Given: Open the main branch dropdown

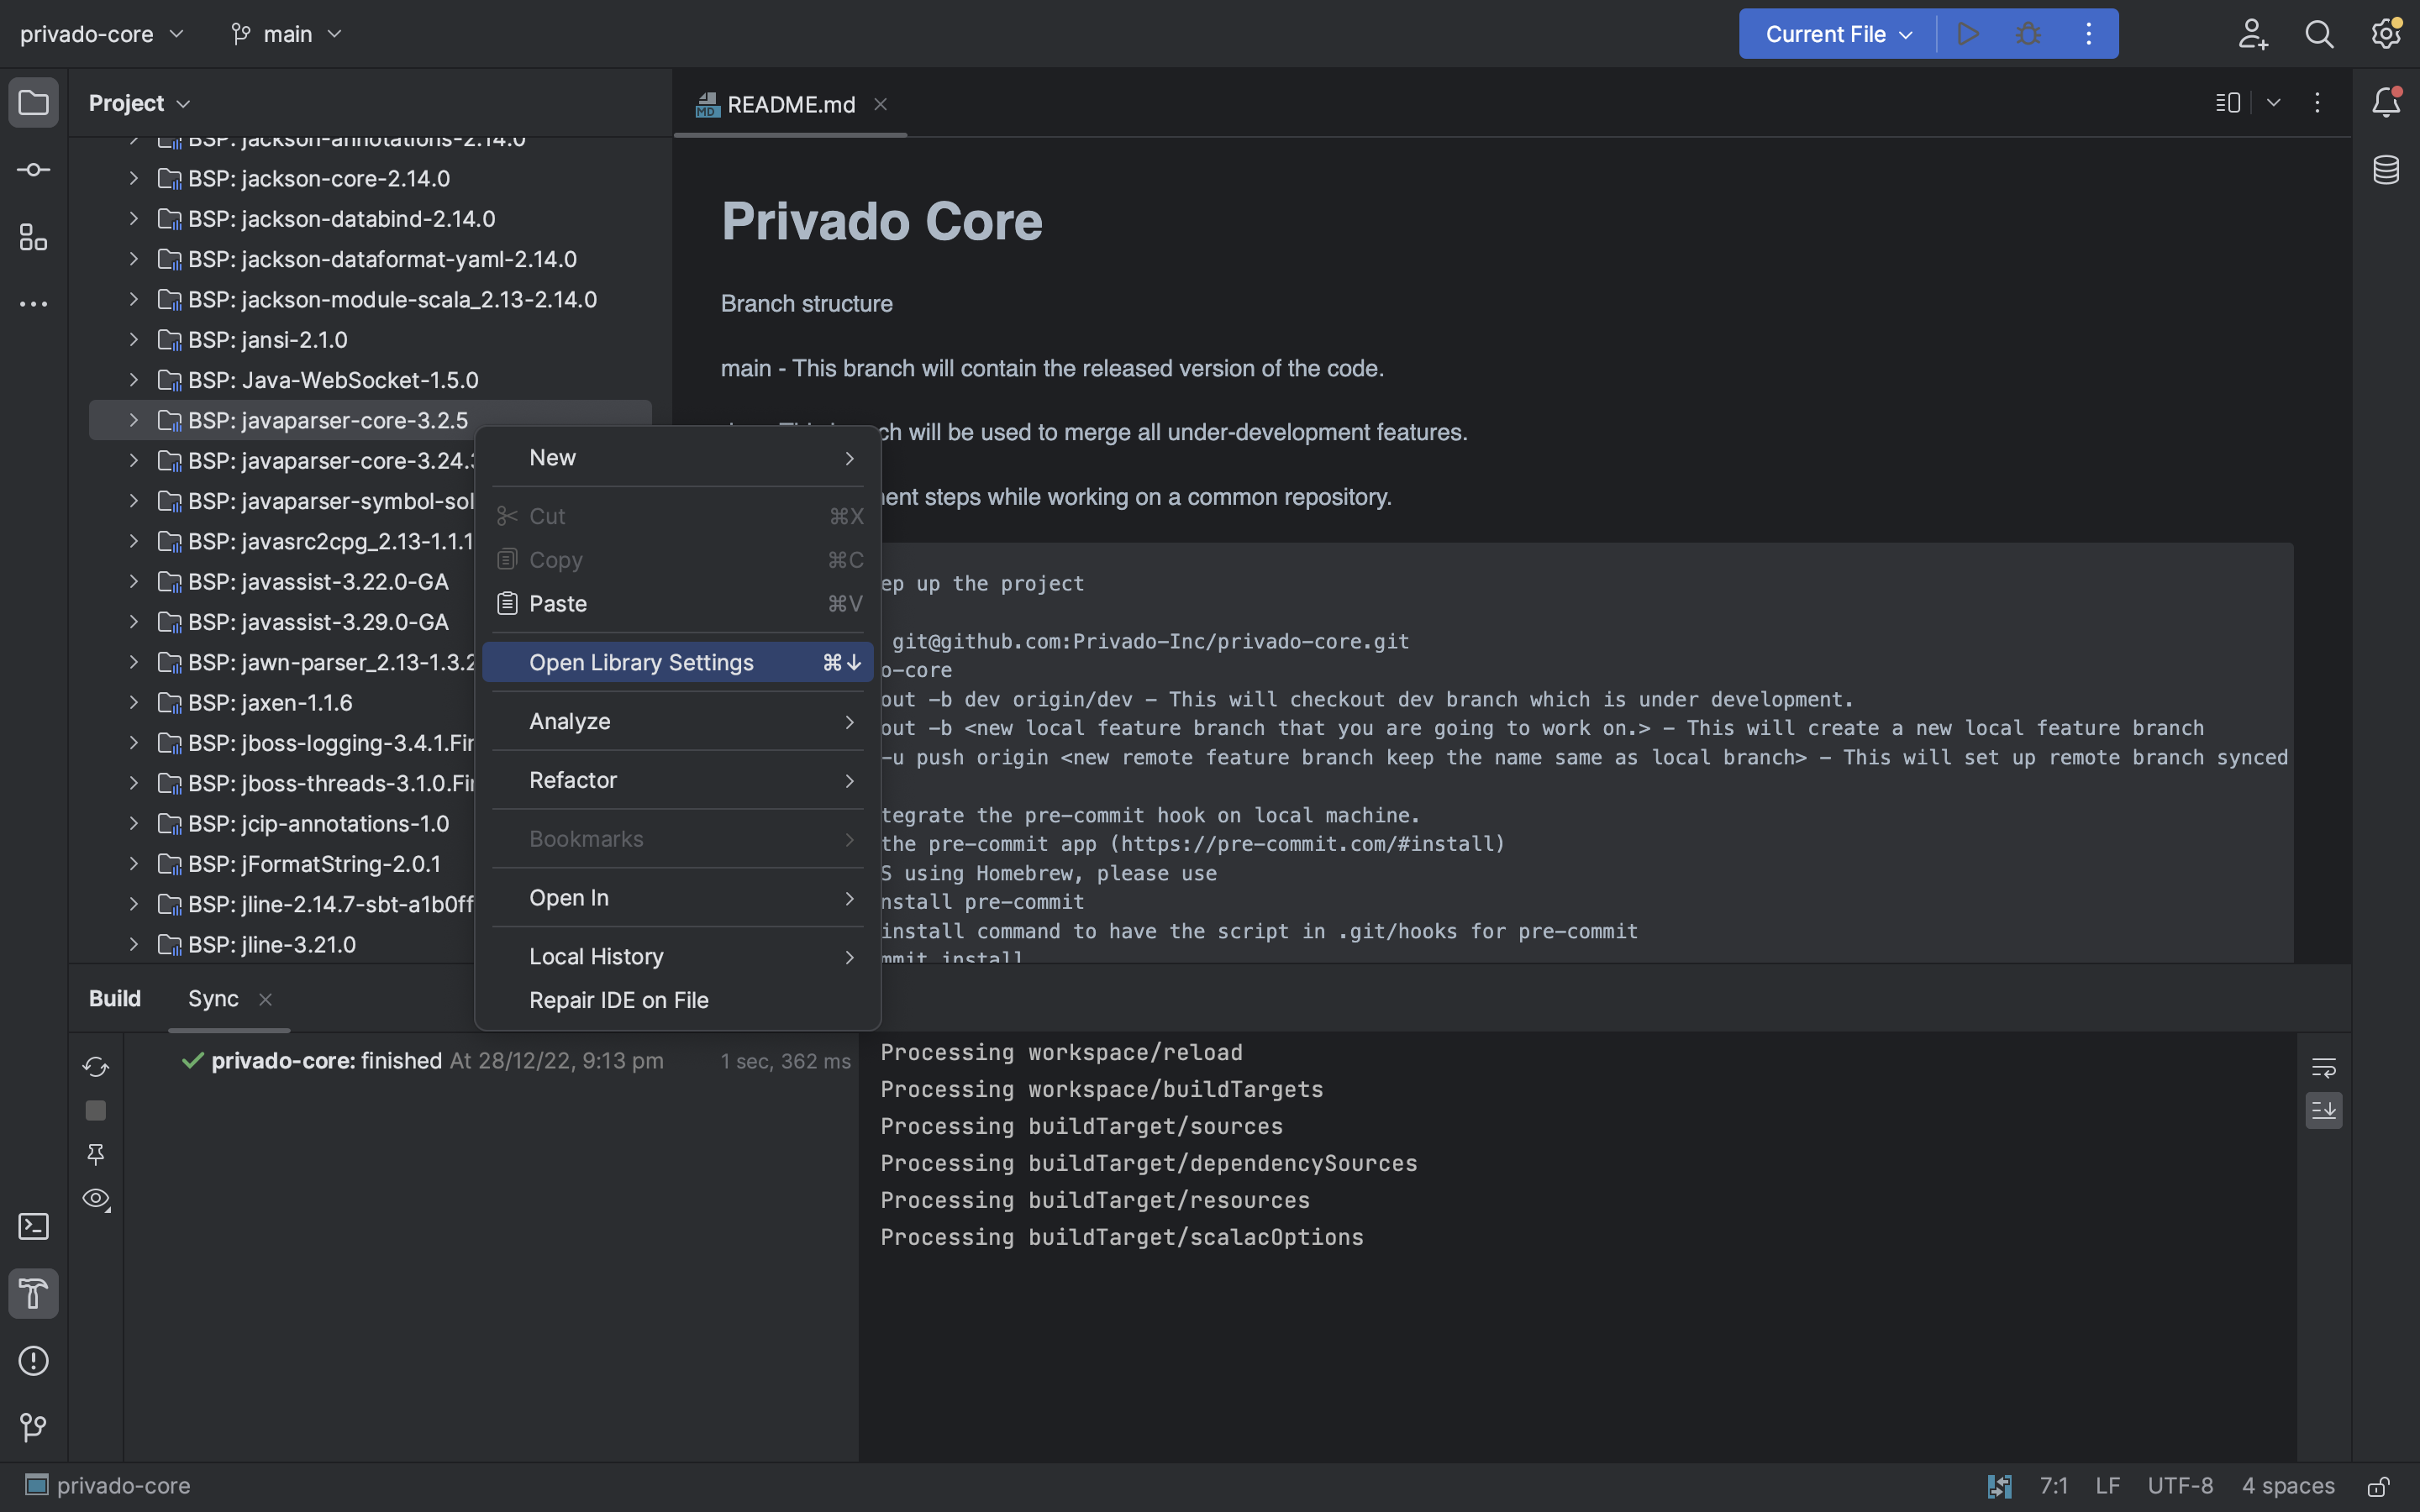Looking at the screenshot, I should click(287, 34).
